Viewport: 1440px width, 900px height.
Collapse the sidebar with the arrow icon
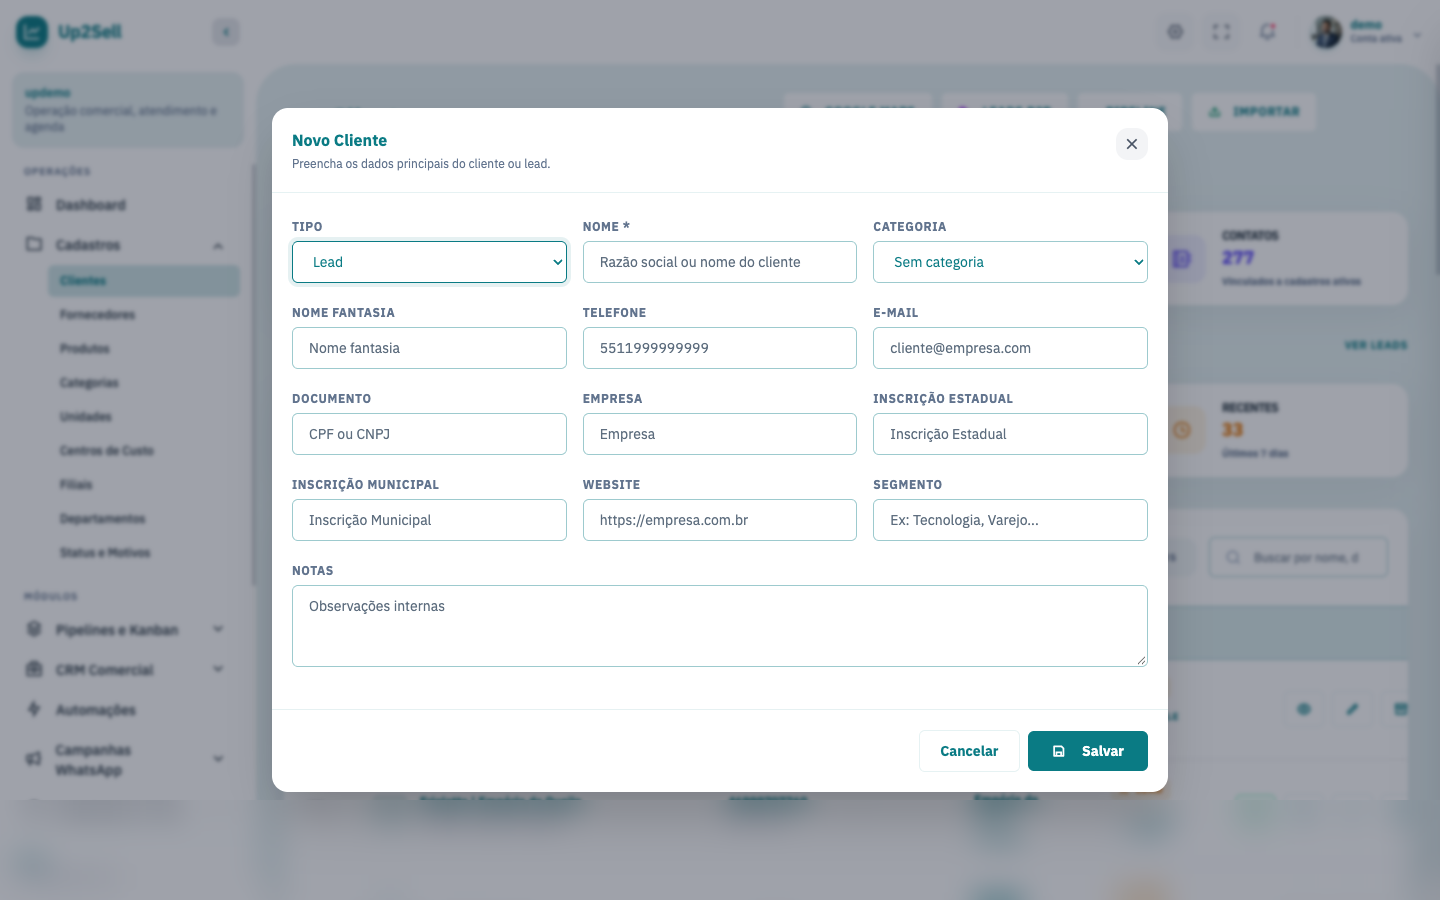tap(226, 32)
